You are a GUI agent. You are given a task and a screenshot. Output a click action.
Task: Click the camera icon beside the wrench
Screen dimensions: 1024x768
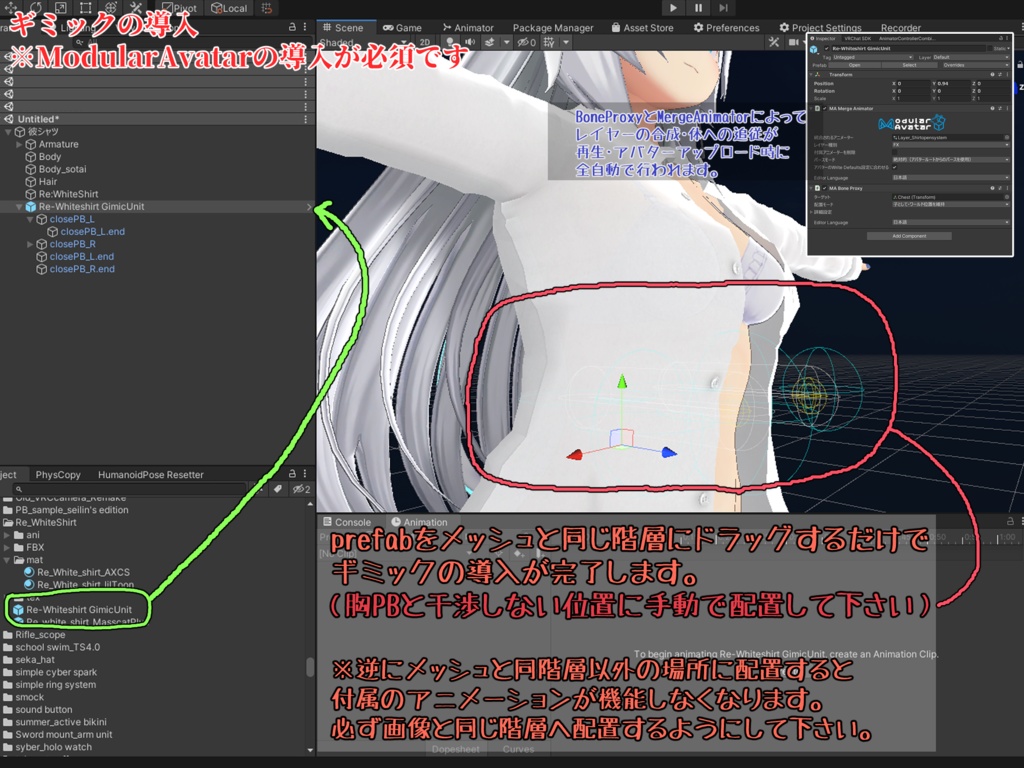[x=792, y=42]
